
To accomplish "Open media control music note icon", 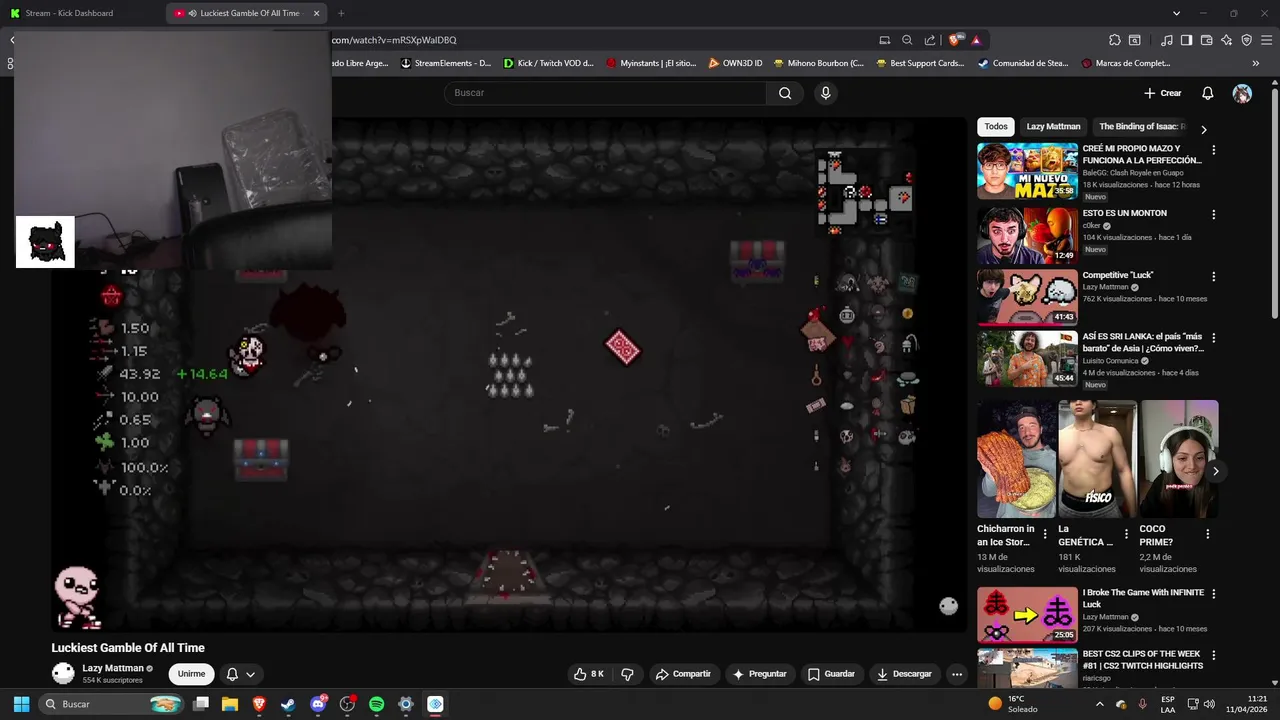I will point(1166,40).
